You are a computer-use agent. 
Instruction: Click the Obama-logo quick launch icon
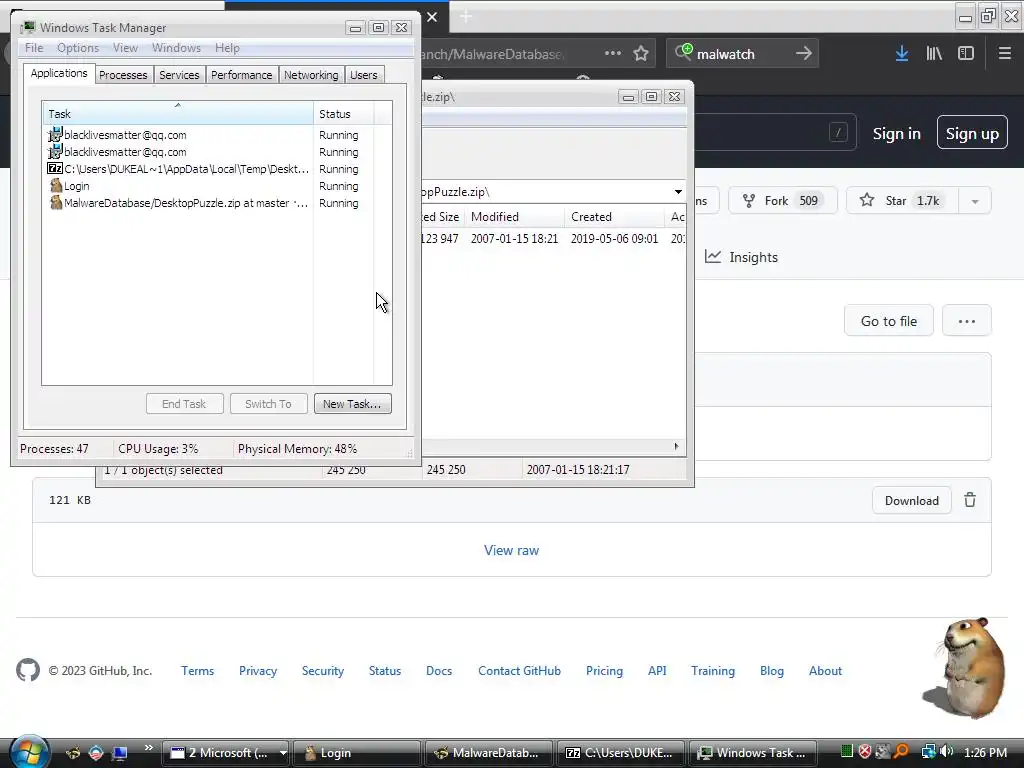coord(96,753)
